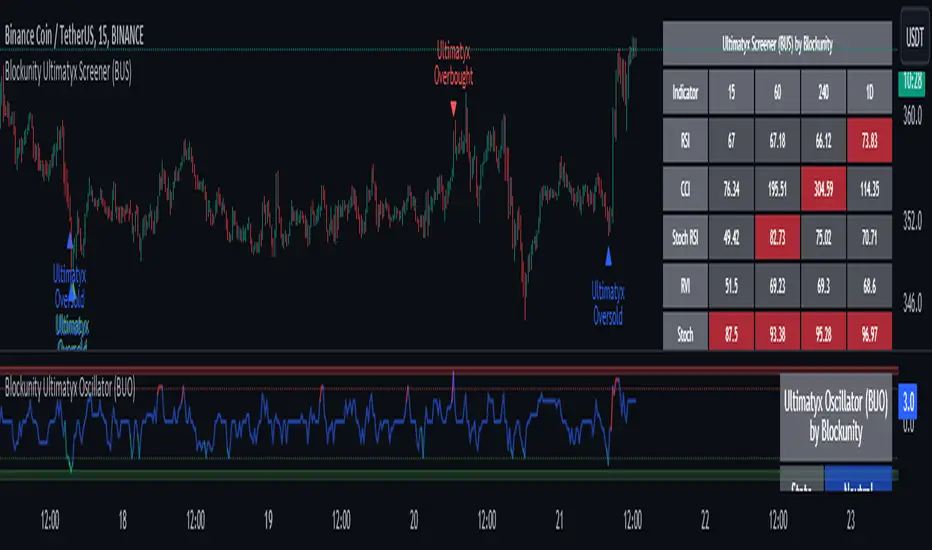The height and width of the screenshot is (550, 932).
Task: Click the CCI value 76.34
Action: (x=731, y=189)
